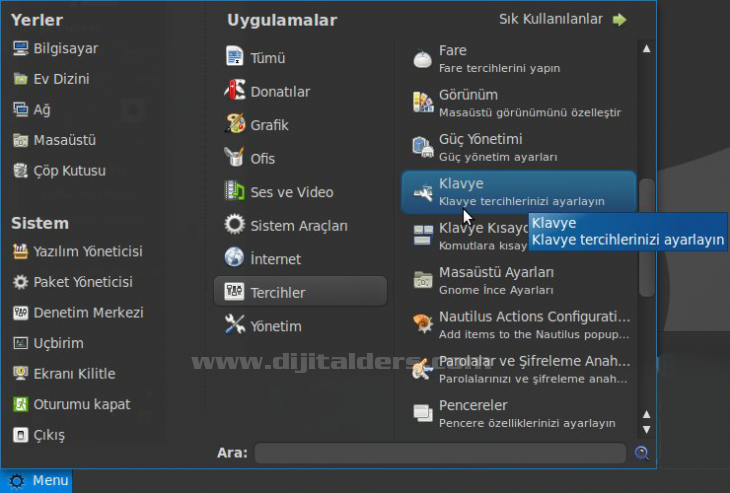Select Yönetim tools icon

tap(234, 324)
